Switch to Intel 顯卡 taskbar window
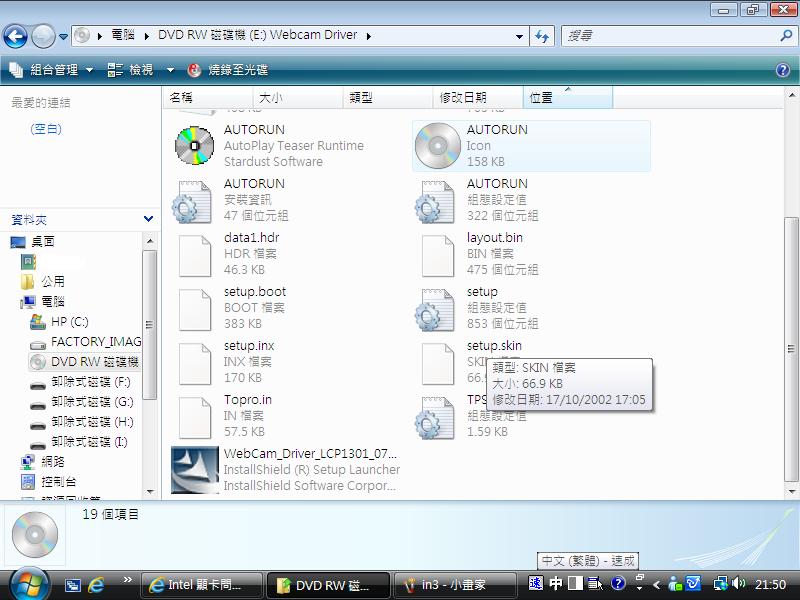 click(201, 585)
